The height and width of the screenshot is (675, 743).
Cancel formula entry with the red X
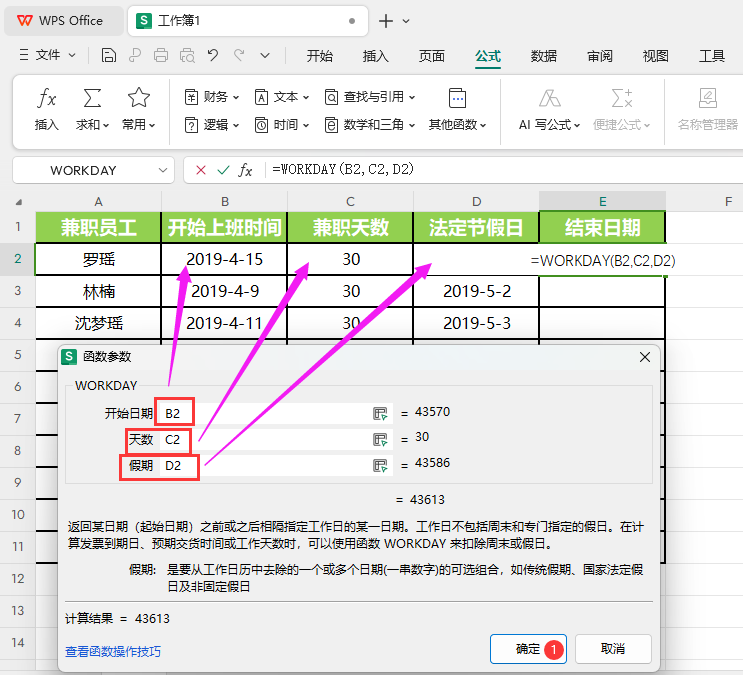tap(201, 170)
